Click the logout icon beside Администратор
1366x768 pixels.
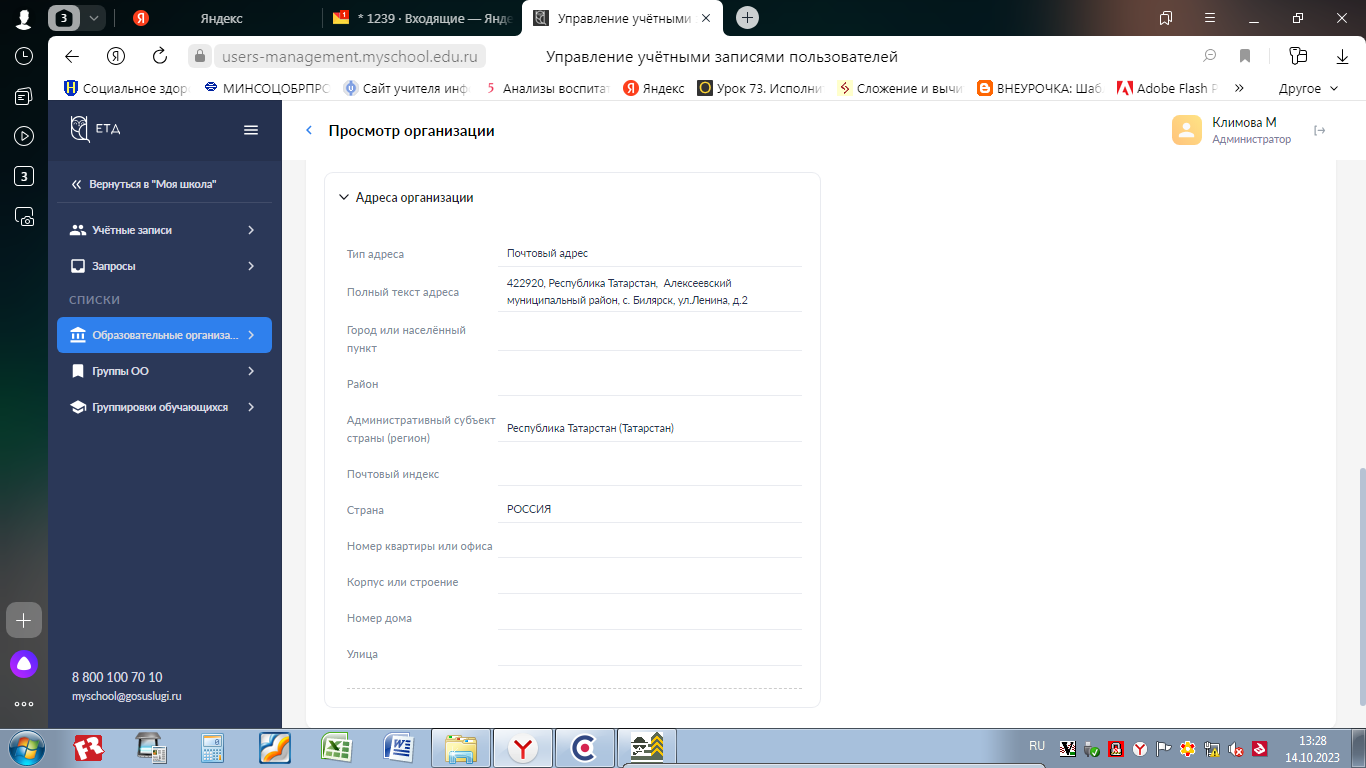coord(1319,130)
